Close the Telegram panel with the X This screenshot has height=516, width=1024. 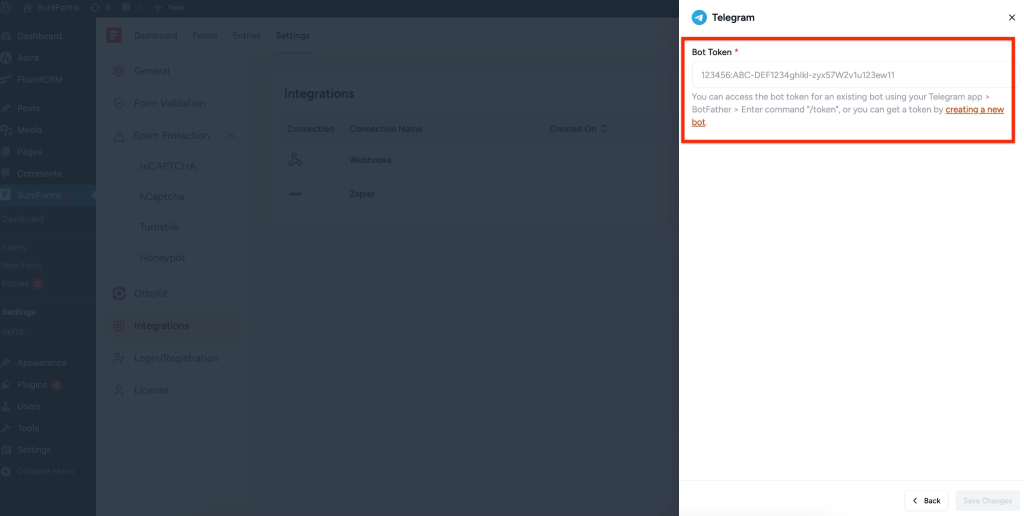(1012, 18)
